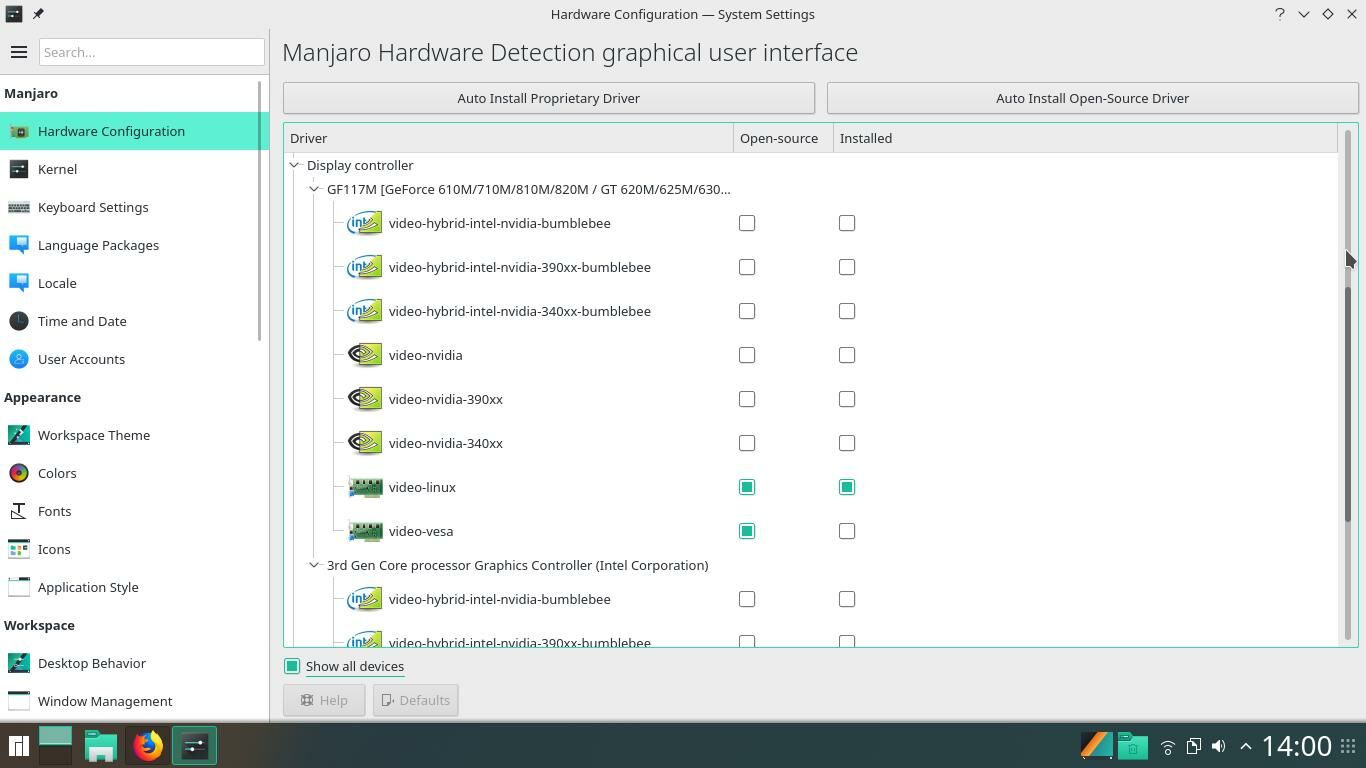
Task: Check Open-source box for video-hybrid-intel-nvidia-340xx-bumblebee
Action: point(747,311)
